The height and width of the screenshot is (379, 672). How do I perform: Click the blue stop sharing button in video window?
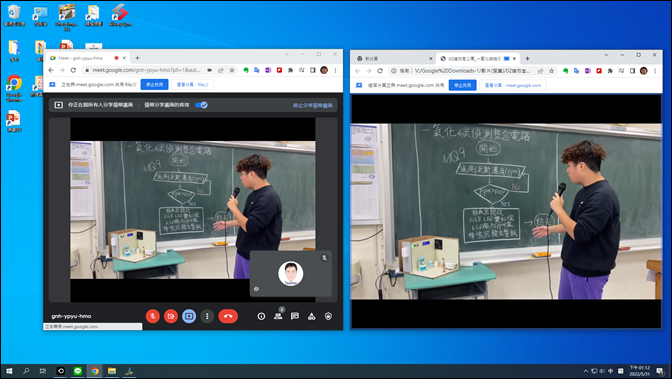(x=462, y=85)
